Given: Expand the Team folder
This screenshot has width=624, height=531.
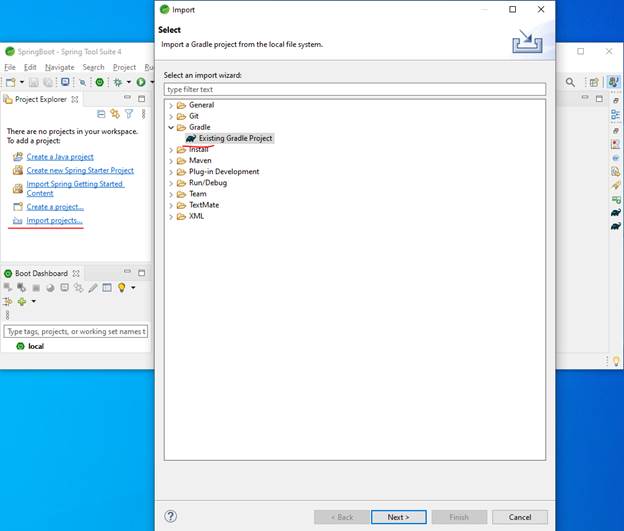Looking at the screenshot, I should click(171, 195).
